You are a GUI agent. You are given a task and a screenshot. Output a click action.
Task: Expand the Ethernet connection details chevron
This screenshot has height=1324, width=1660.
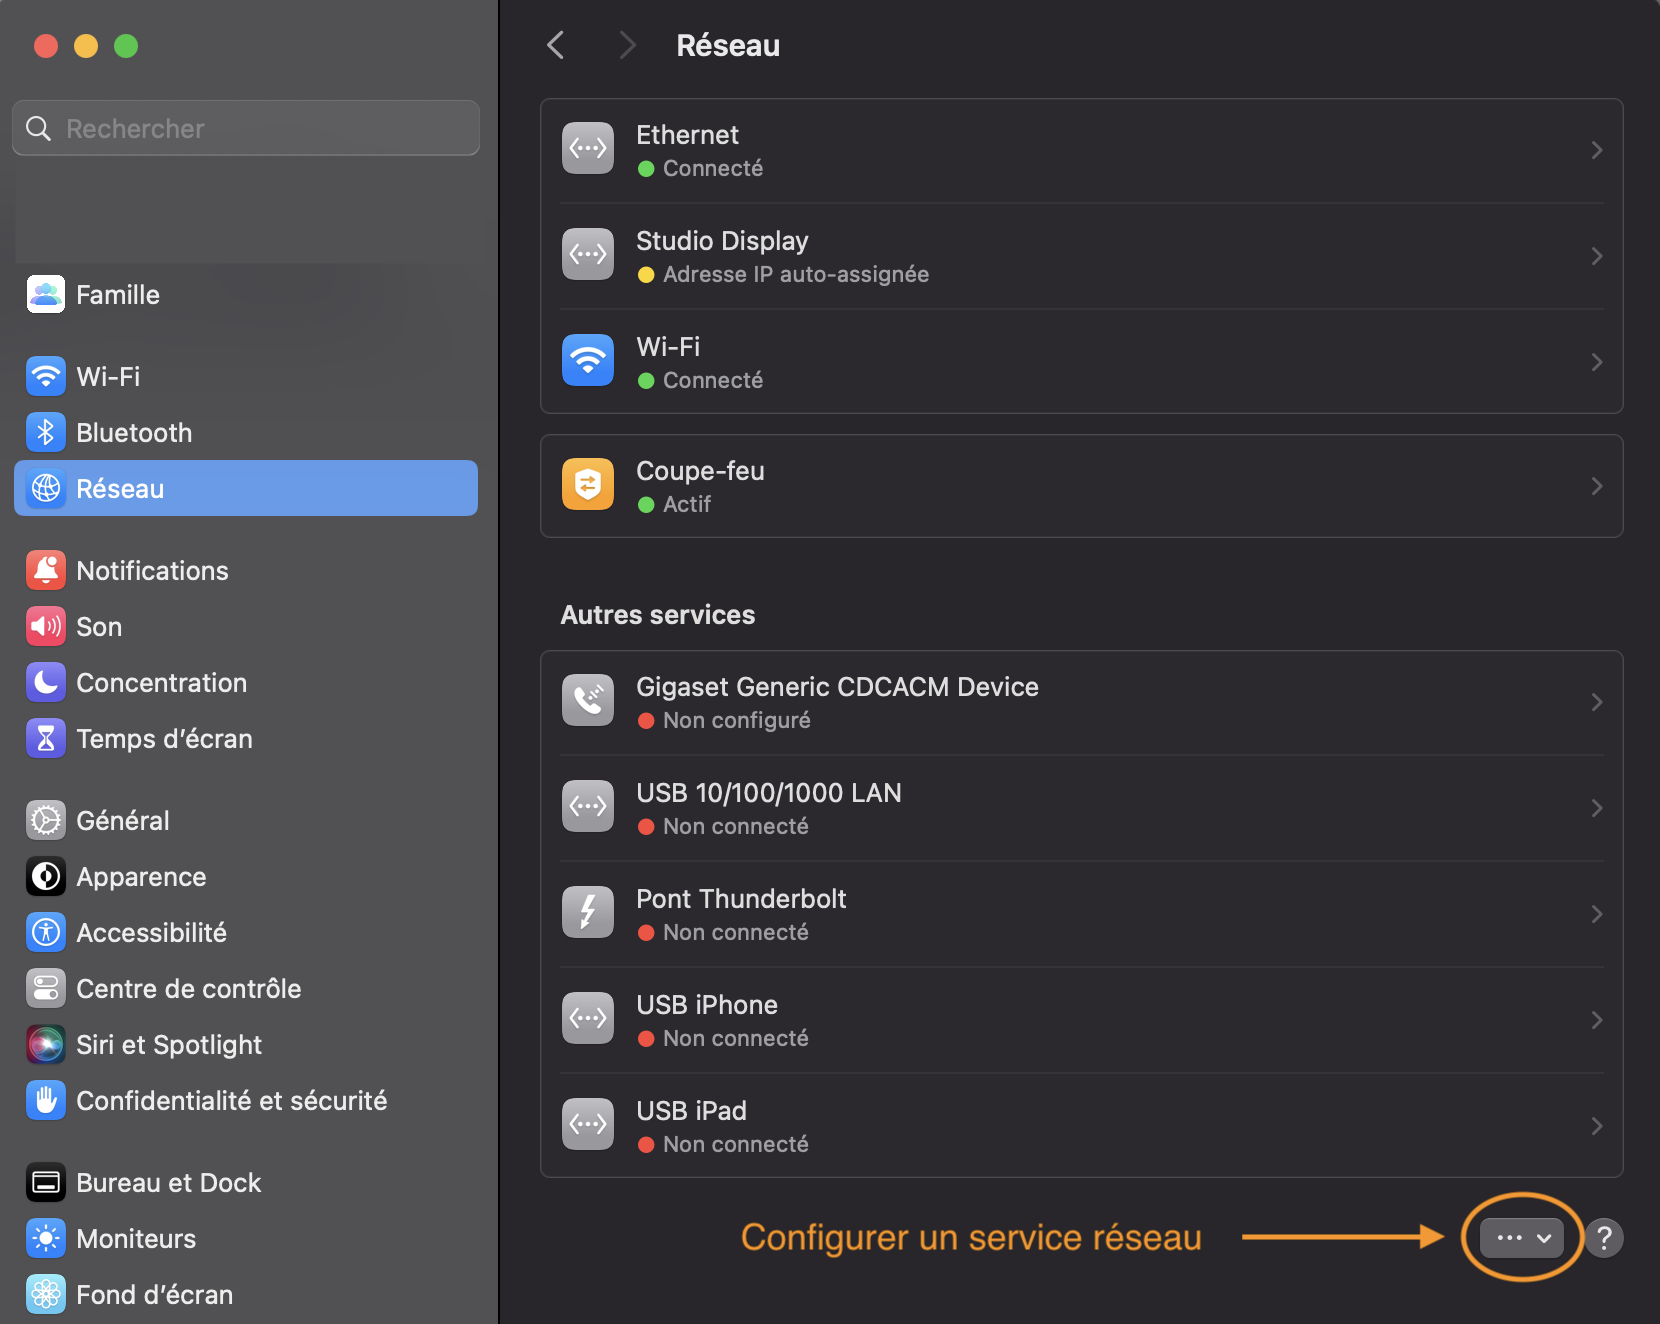1596,150
